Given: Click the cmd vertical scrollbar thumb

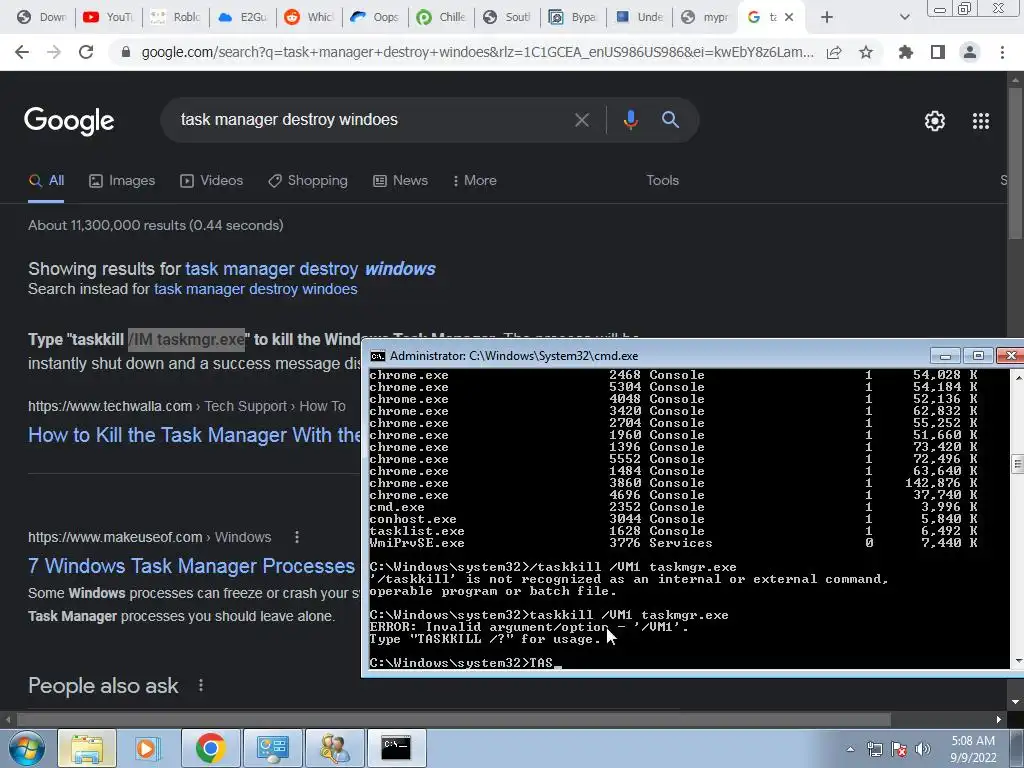Looking at the screenshot, I should pos(1017,464).
